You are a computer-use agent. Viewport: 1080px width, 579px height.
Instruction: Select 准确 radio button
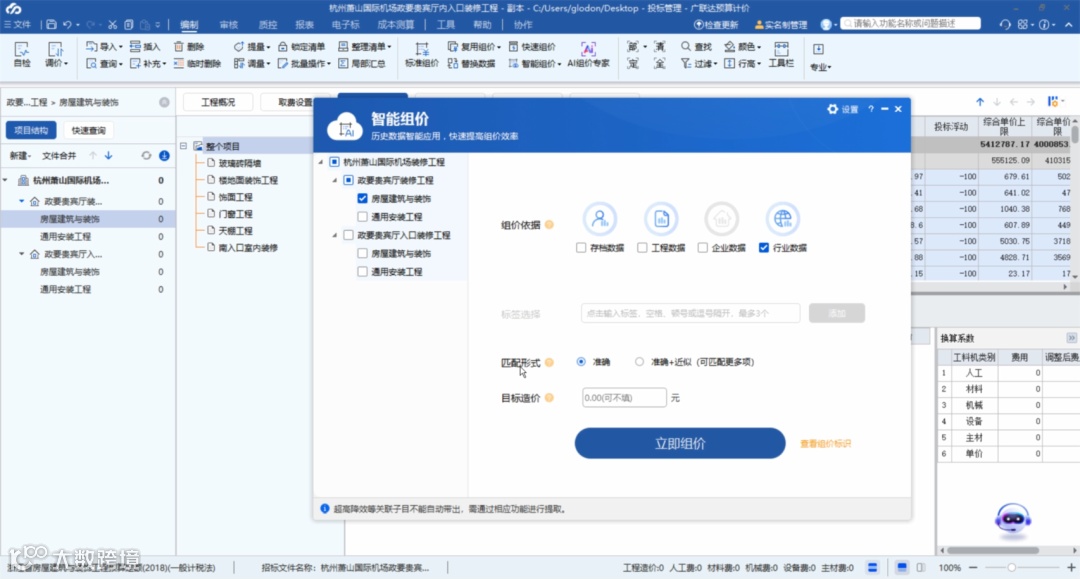(581, 361)
